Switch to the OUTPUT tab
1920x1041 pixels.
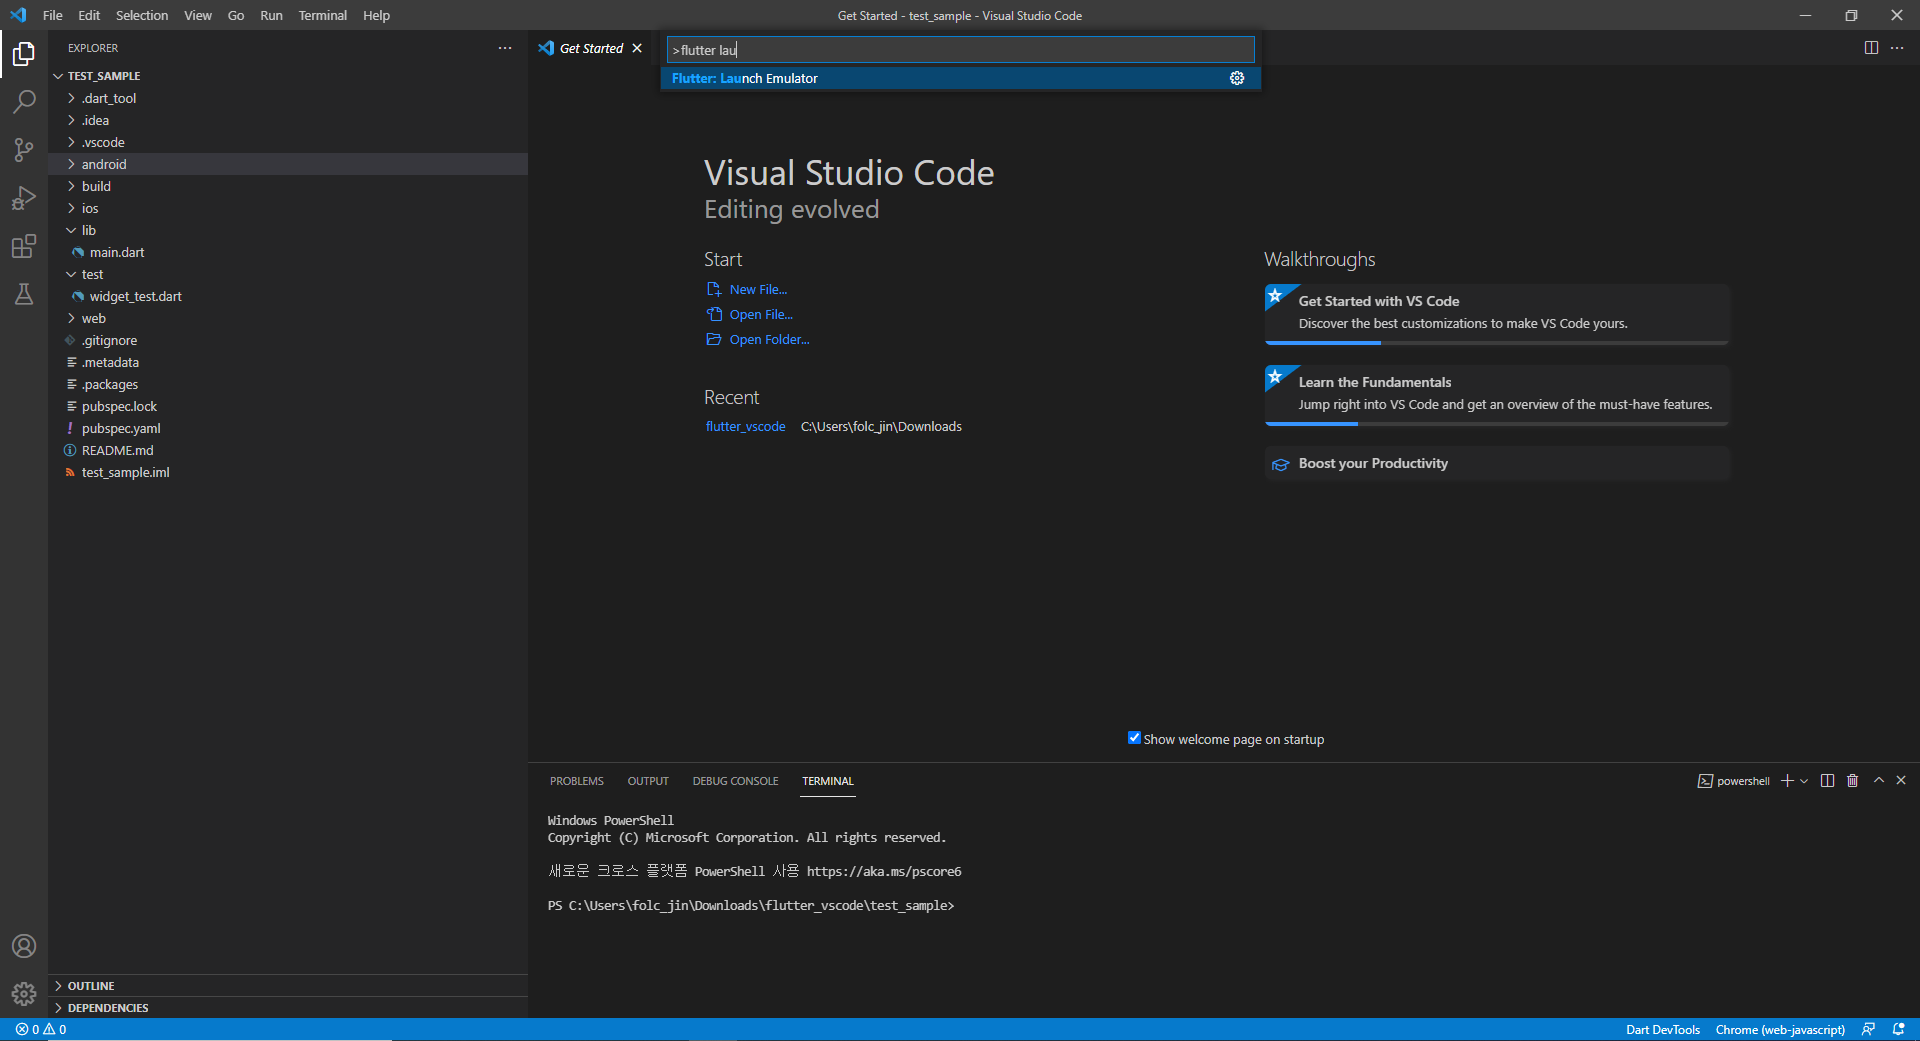(x=648, y=781)
